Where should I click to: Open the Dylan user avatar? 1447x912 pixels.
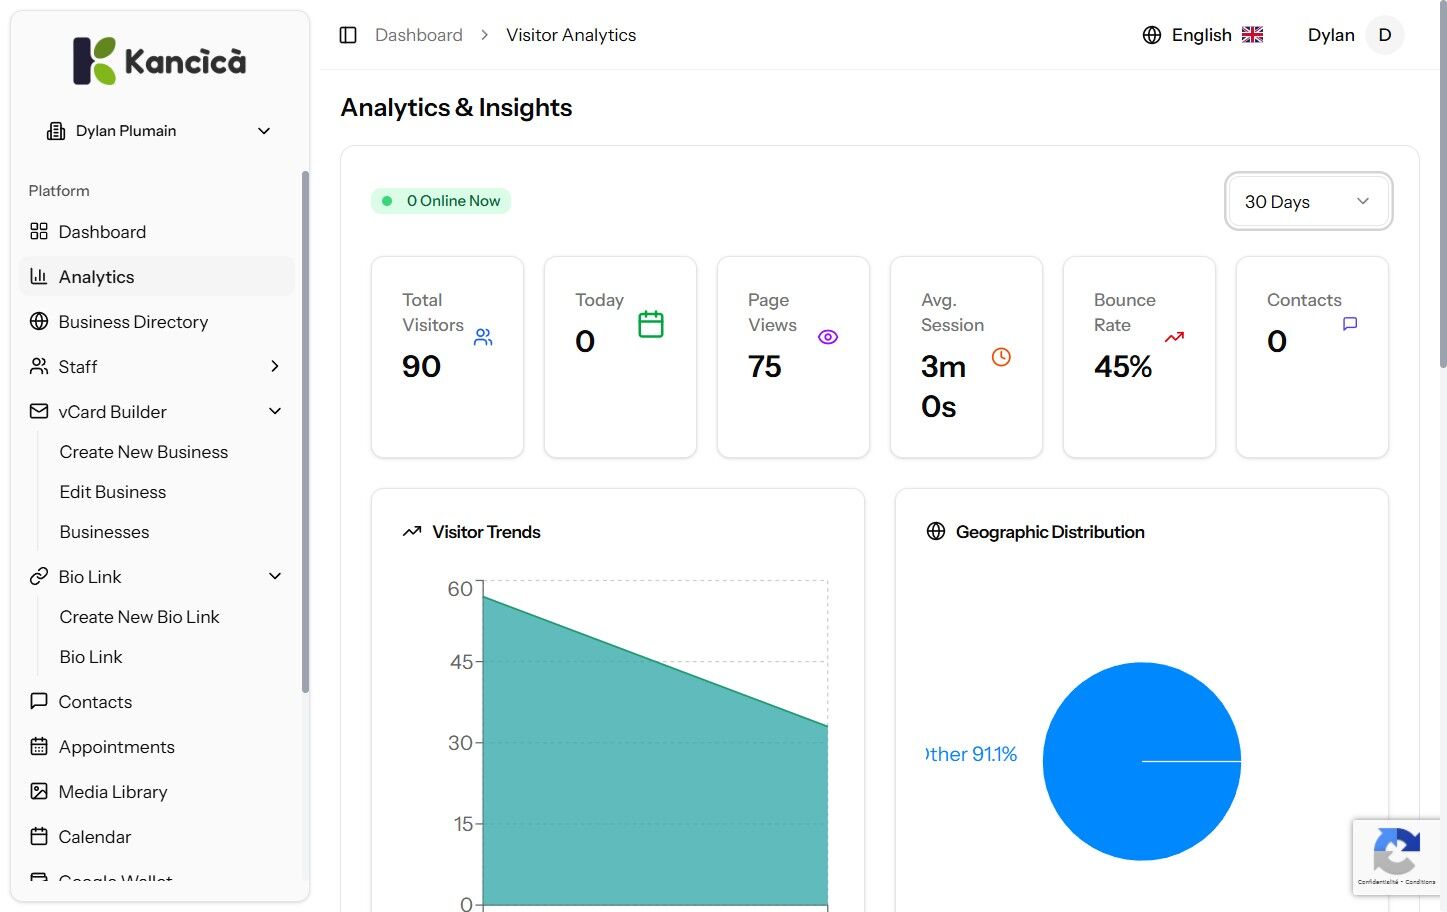point(1384,35)
